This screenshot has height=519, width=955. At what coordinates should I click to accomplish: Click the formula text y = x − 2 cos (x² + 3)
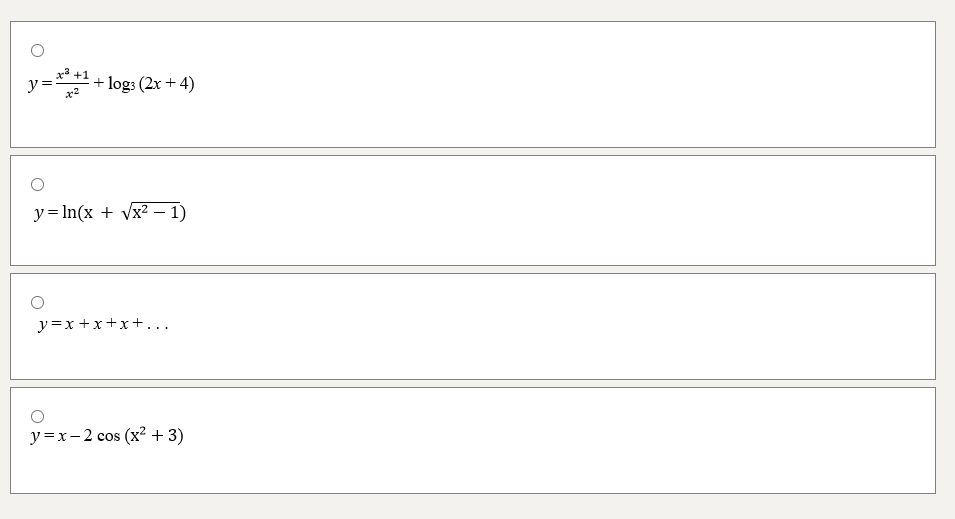pos(107,436)
